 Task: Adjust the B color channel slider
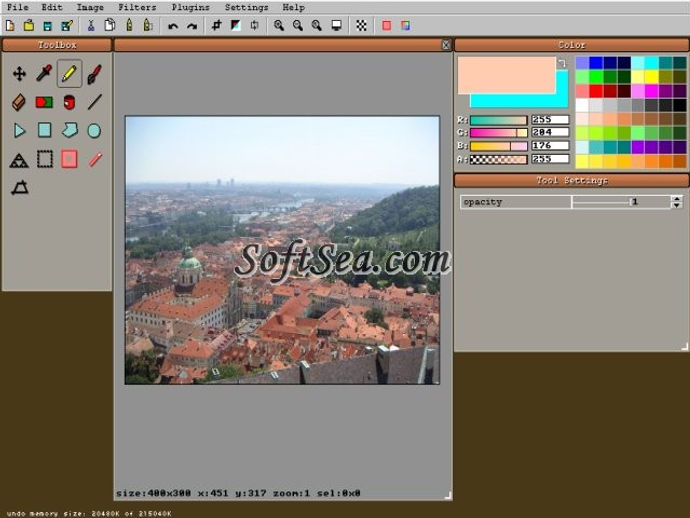coord(498,146)
